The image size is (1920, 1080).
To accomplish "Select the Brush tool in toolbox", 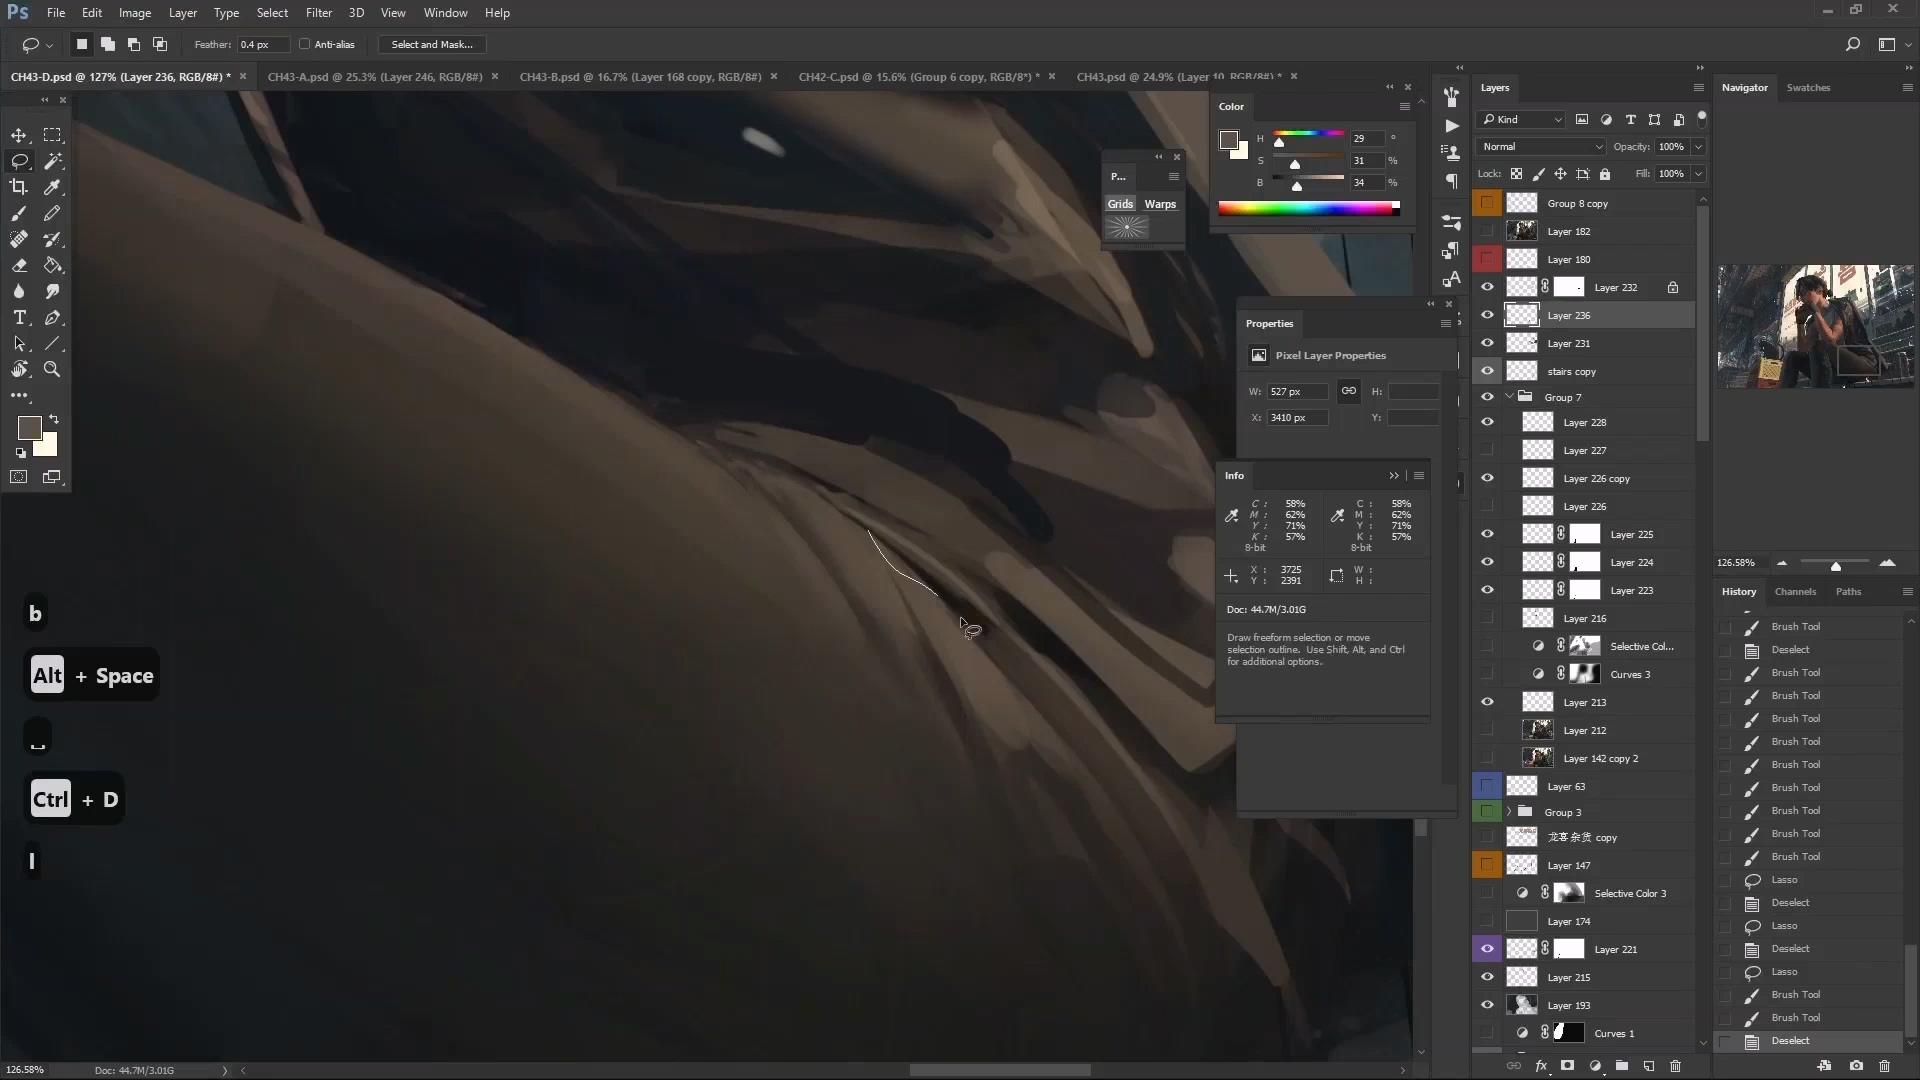I will (19, 213).
